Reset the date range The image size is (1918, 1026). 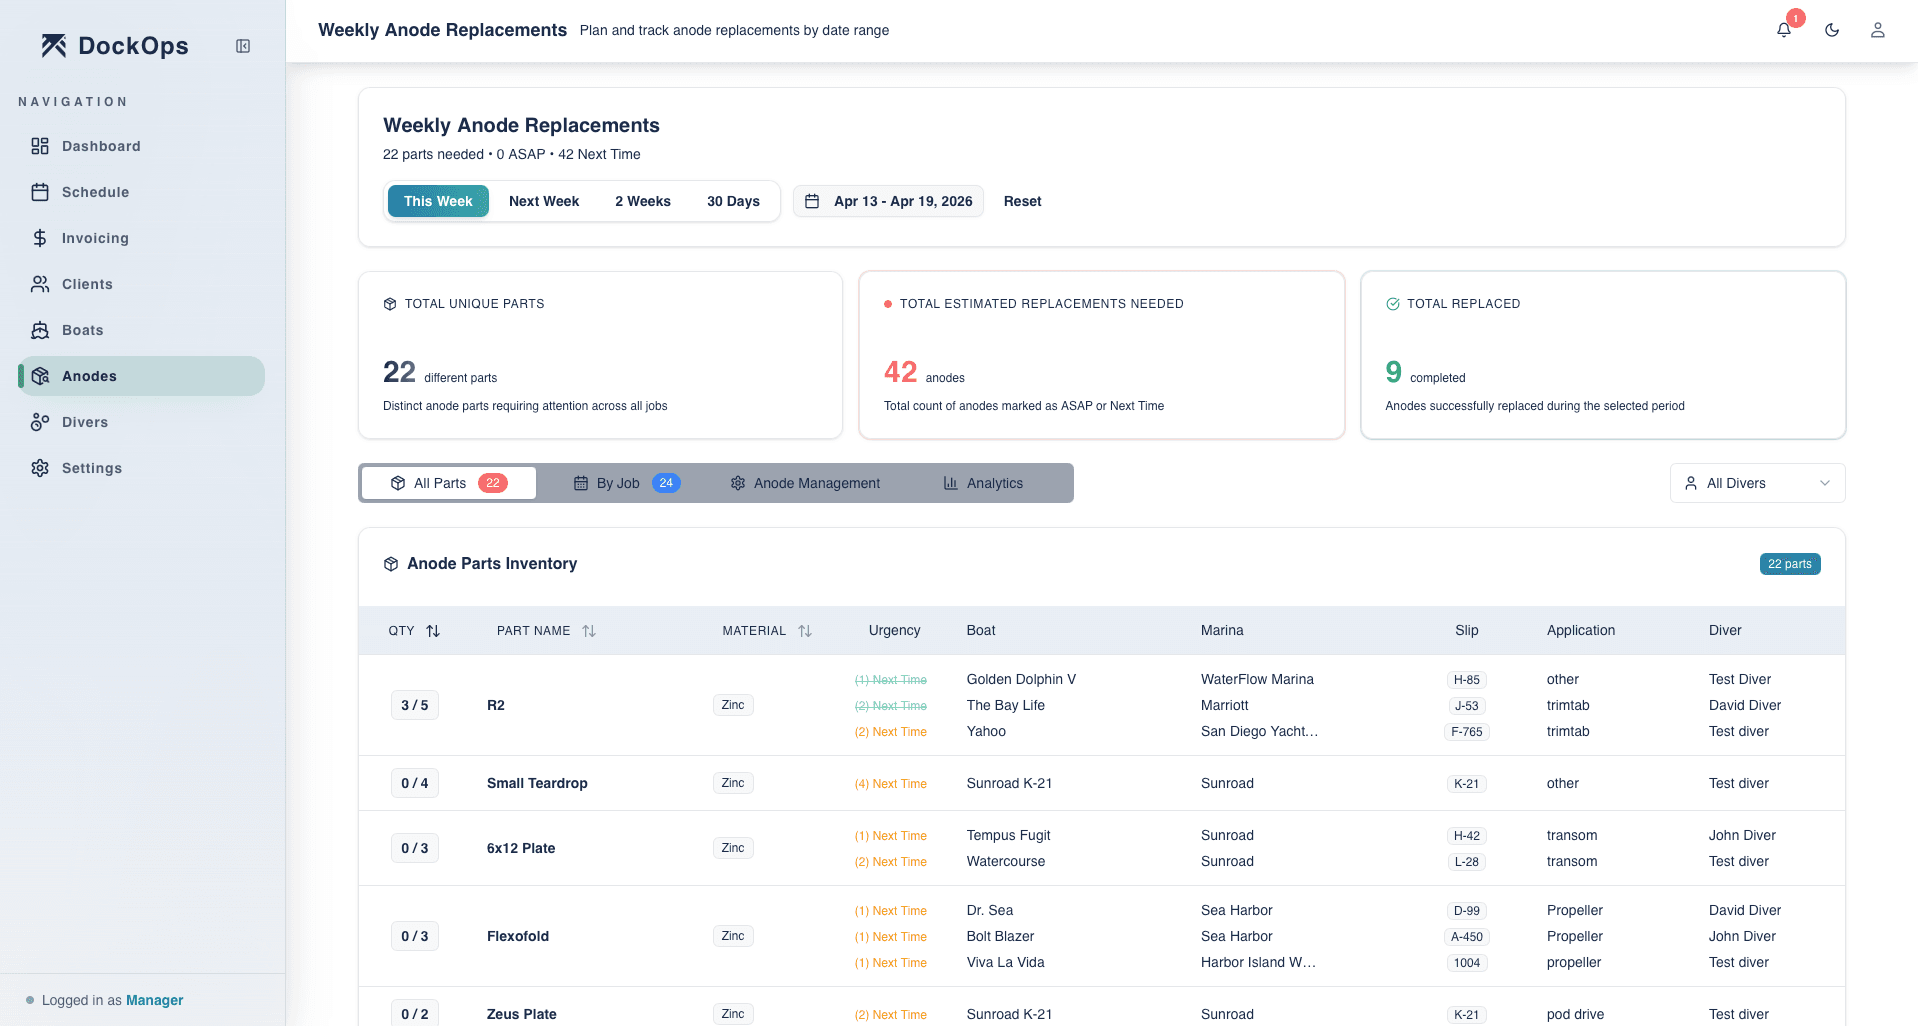coord(1022,201)
